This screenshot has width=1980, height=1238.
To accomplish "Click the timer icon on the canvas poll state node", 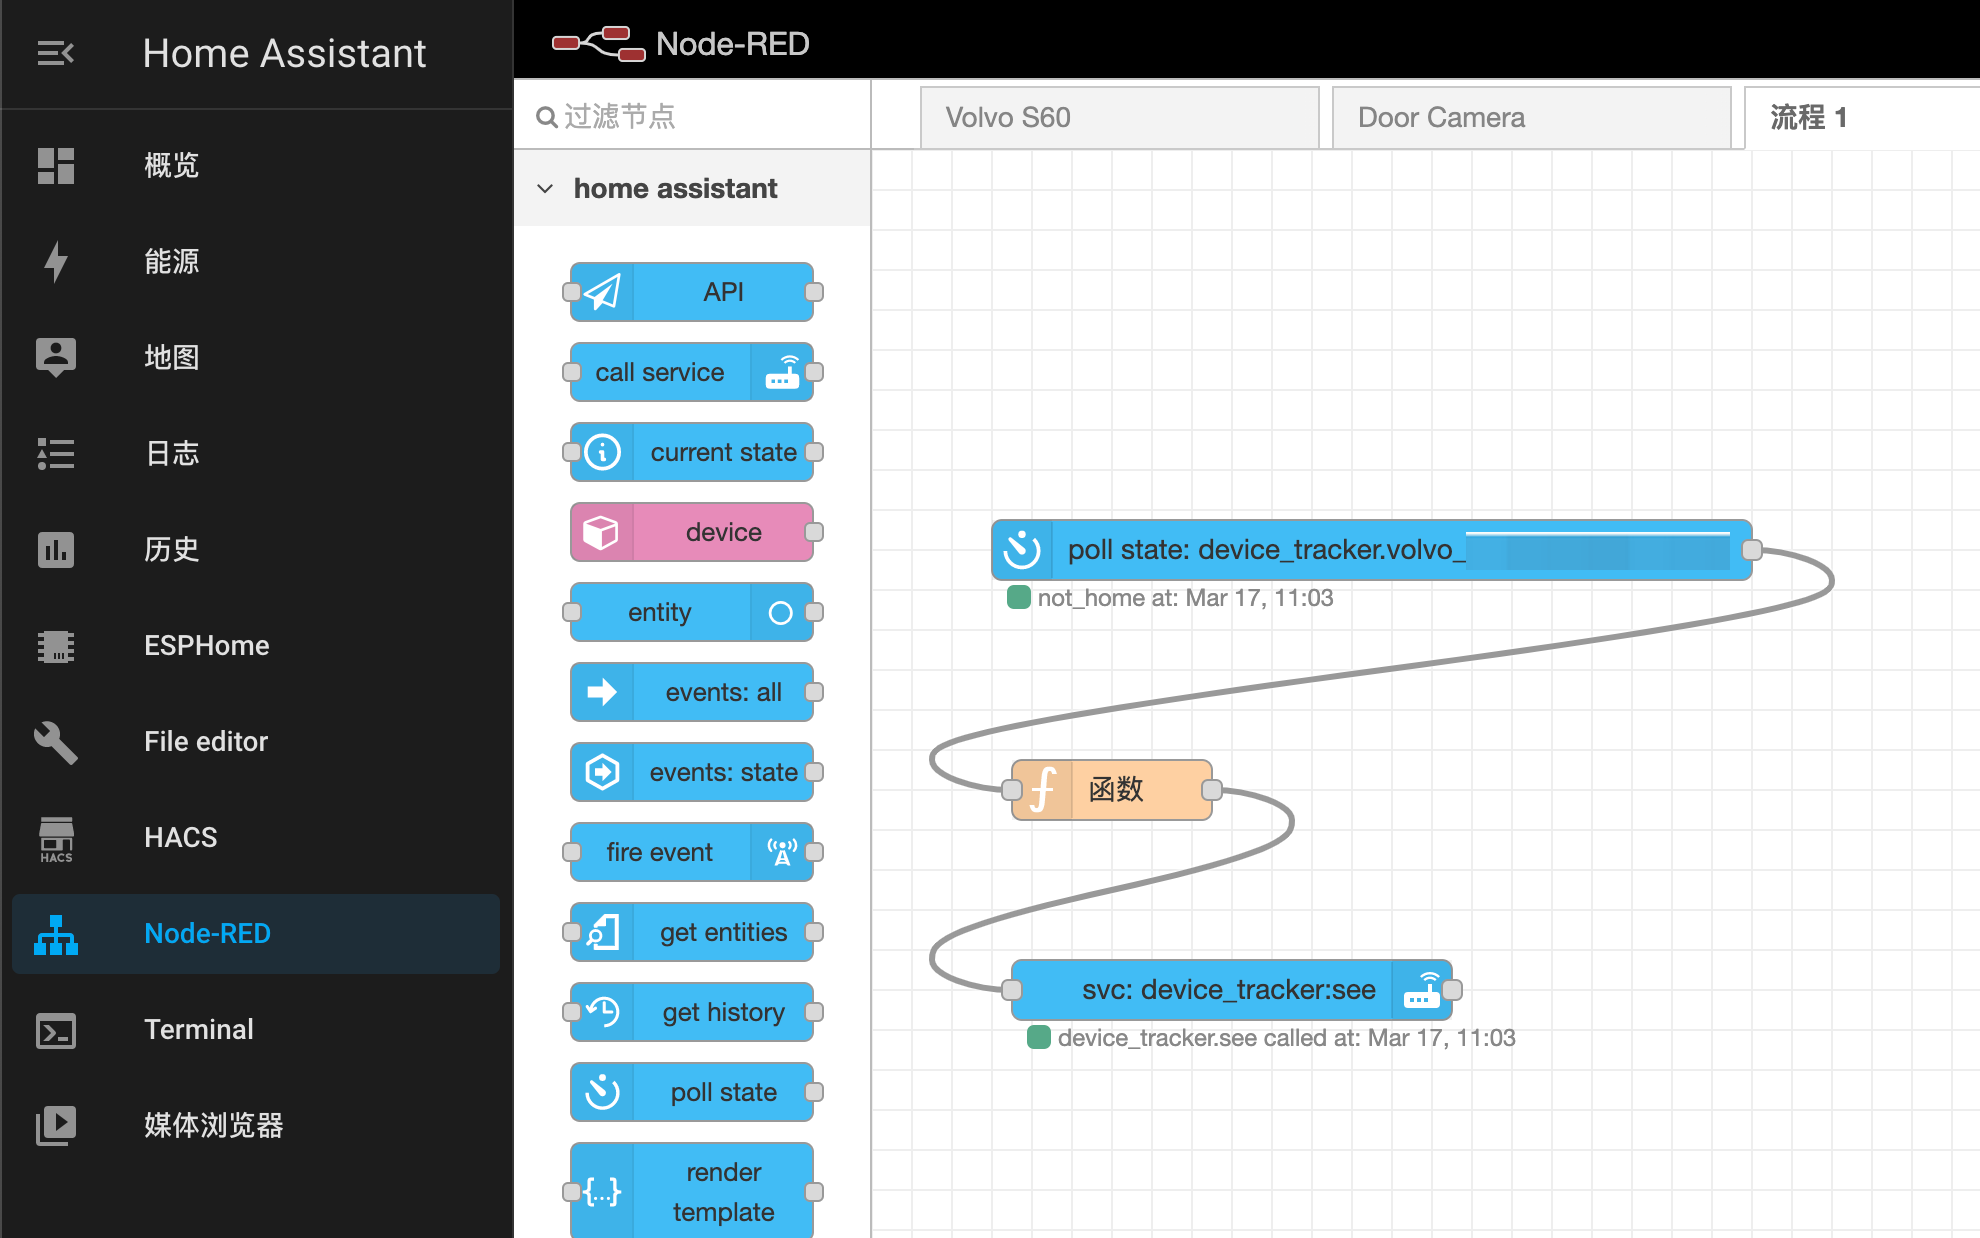I will click(1022, 550).
